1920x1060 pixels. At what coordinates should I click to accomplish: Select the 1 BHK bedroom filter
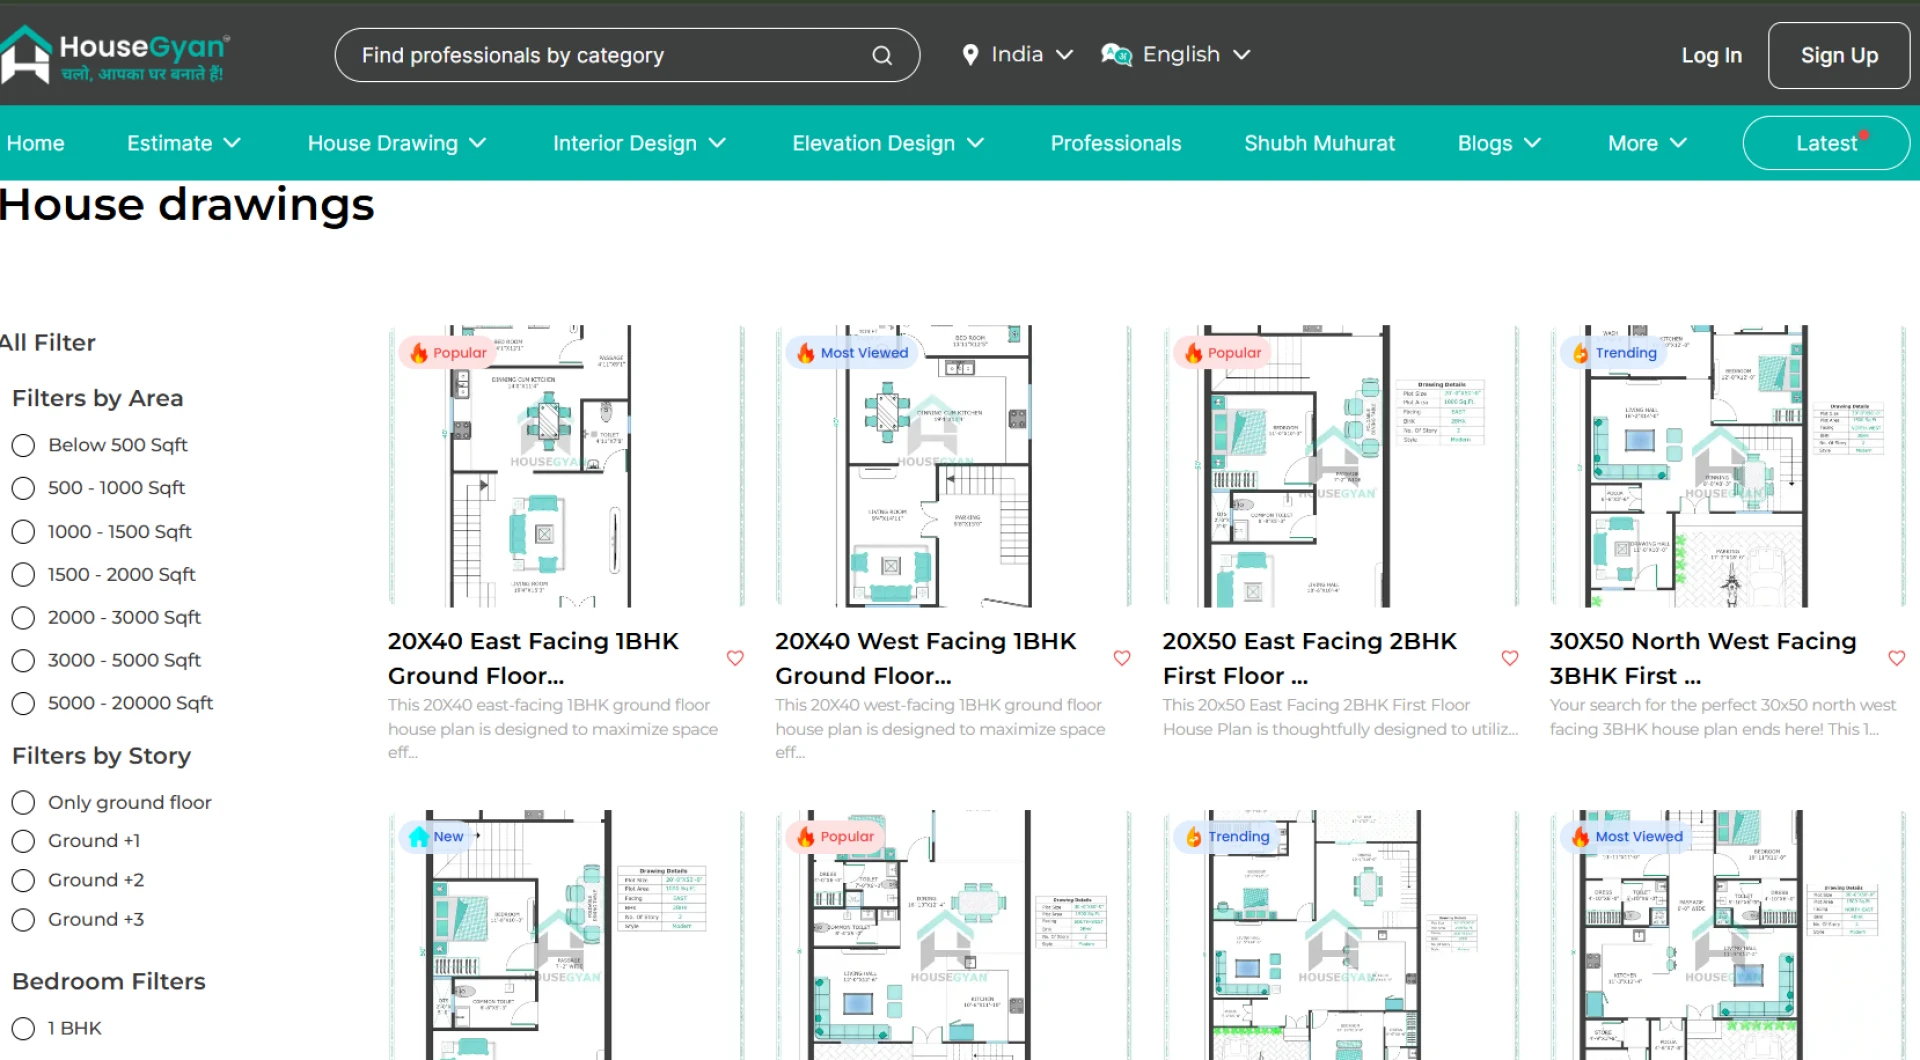point(23,1029)
